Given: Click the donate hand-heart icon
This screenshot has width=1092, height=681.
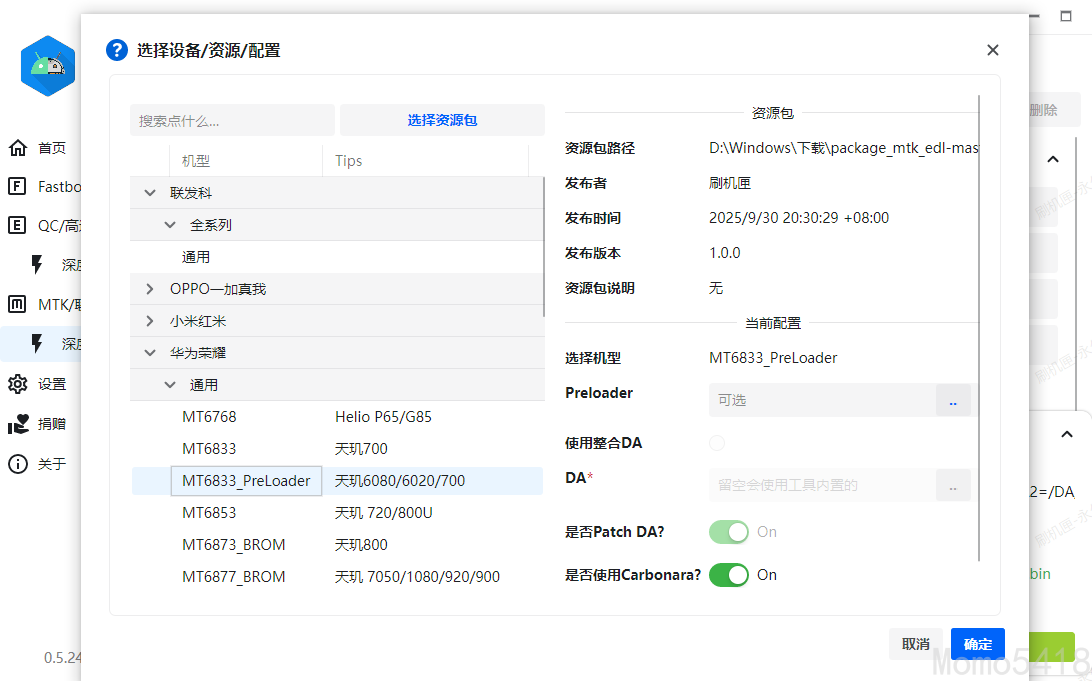Looking at the screenshot, I should point(18,424).
